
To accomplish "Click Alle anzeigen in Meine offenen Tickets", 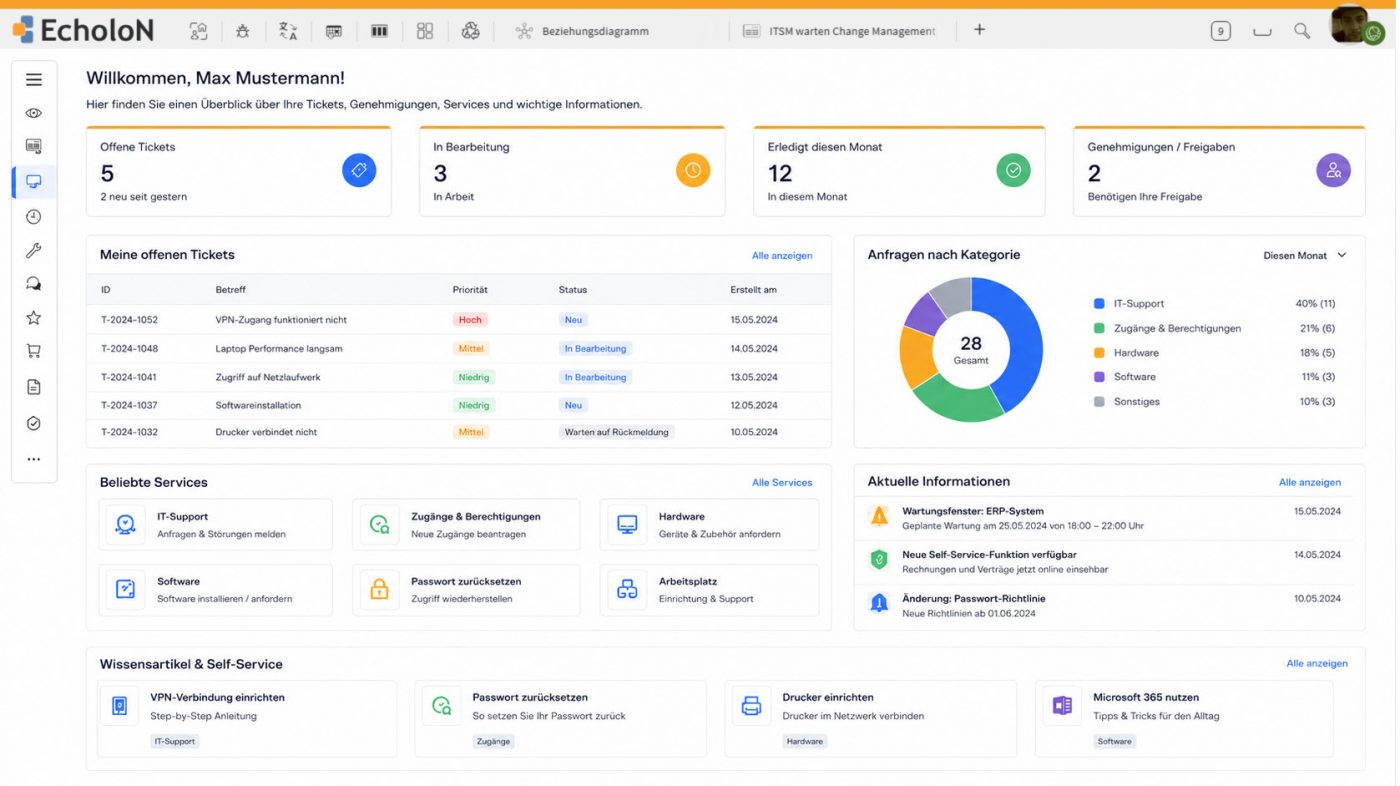I will click(782, 256).
